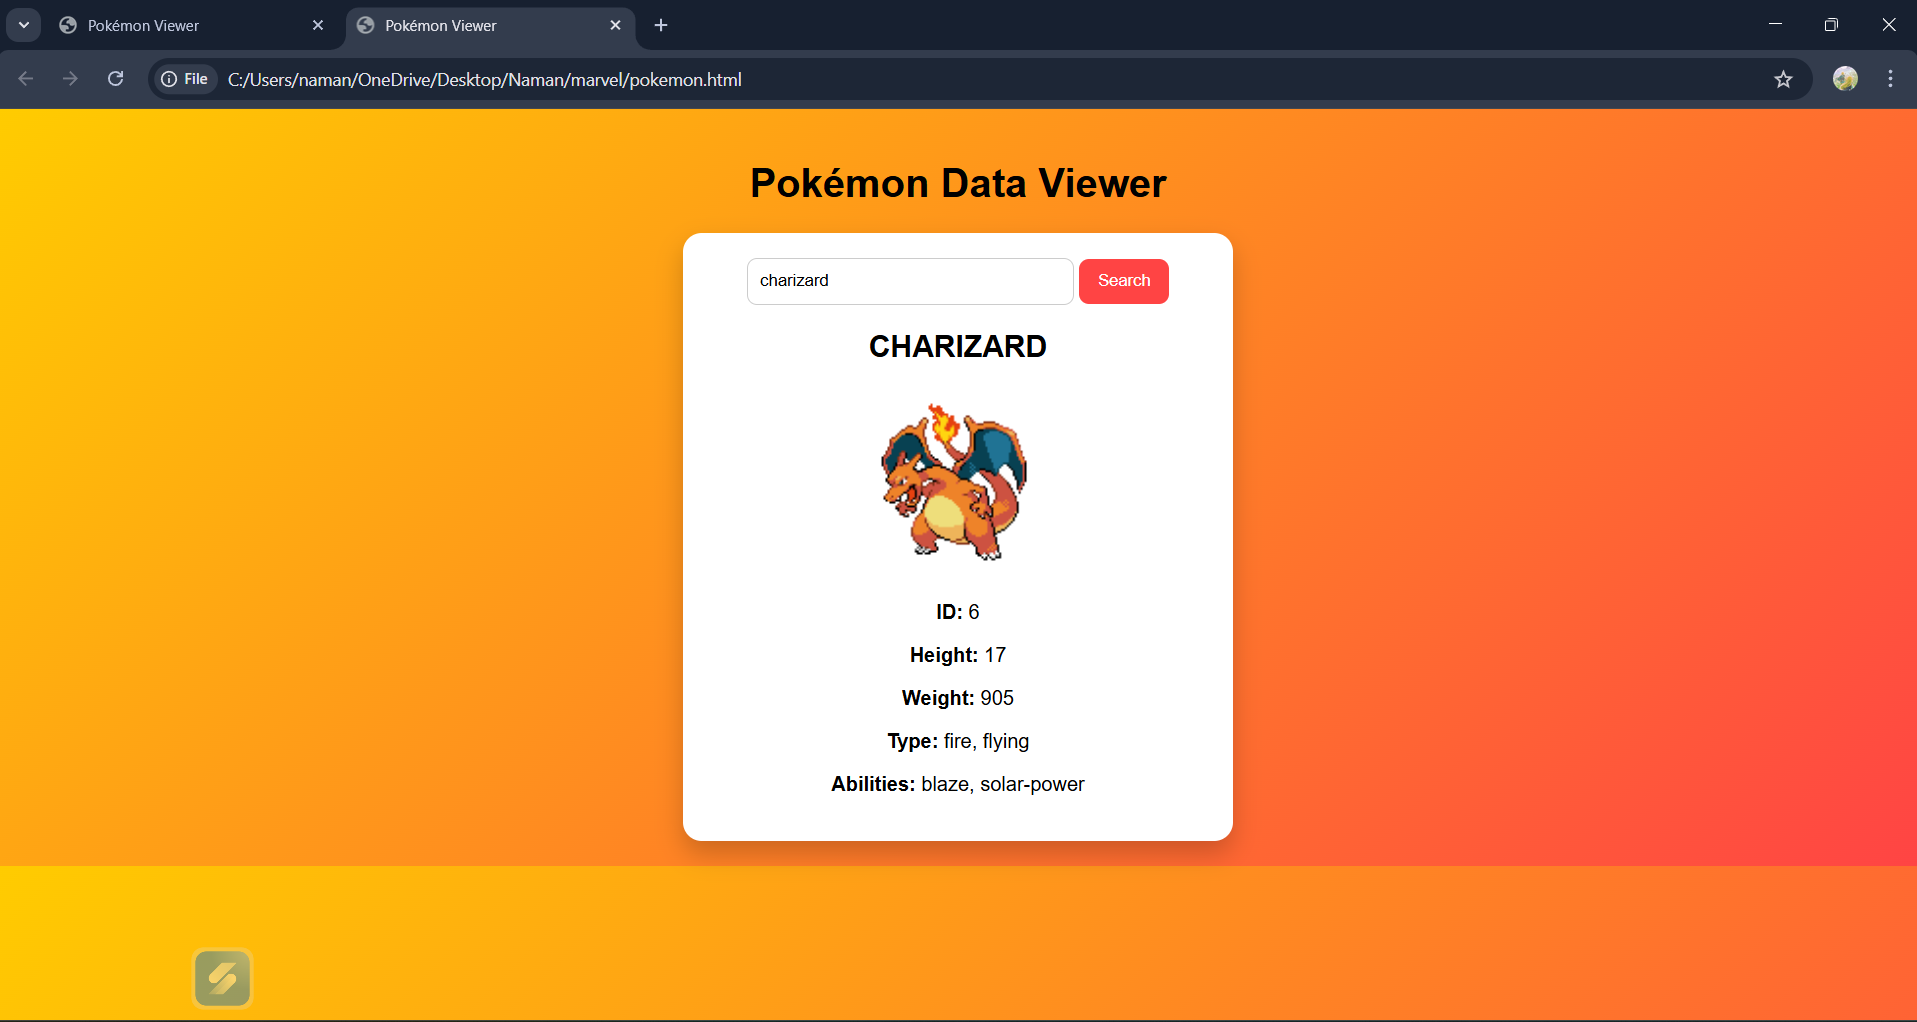Go forward to next page
The image size is (1917, 1022).
pyautogui.click(x=70, y=79)
